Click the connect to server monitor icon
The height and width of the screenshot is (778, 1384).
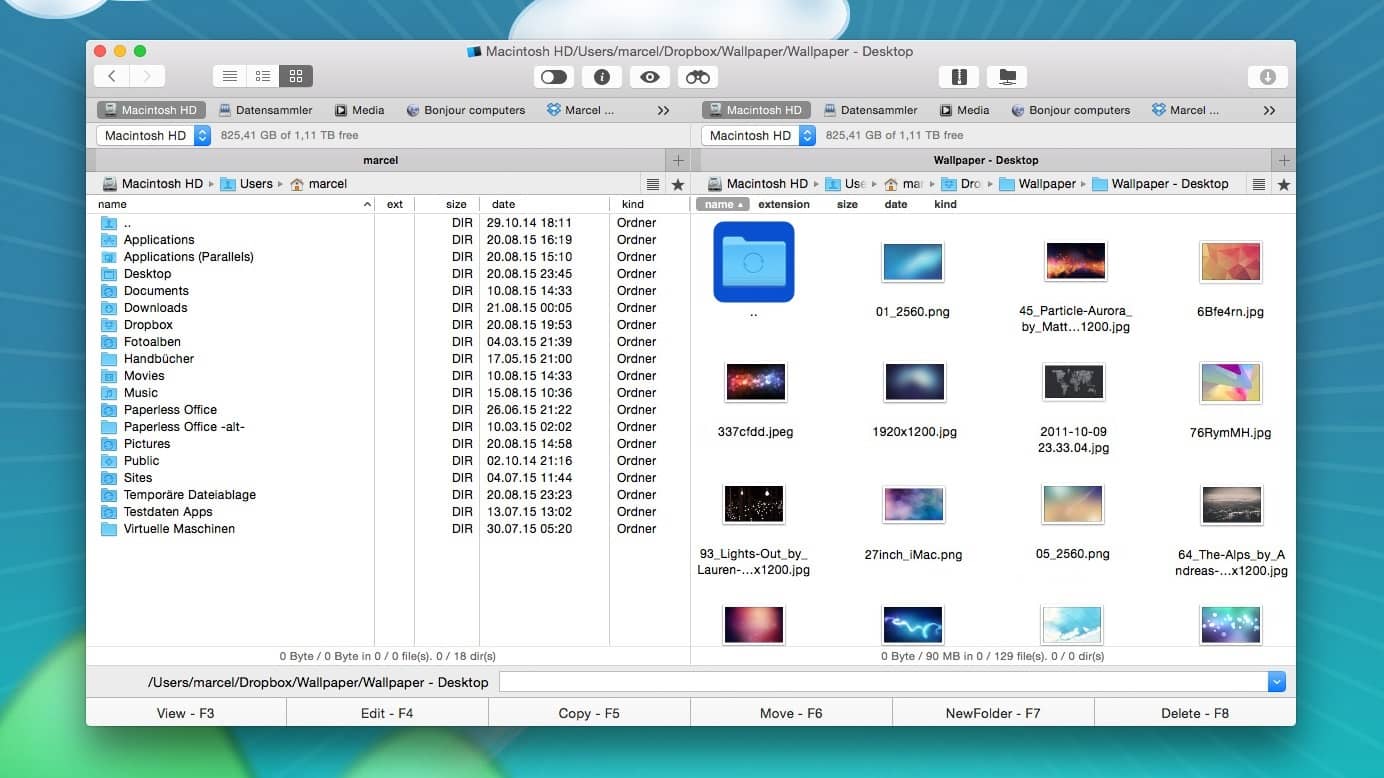click(x=1007, y=77)
